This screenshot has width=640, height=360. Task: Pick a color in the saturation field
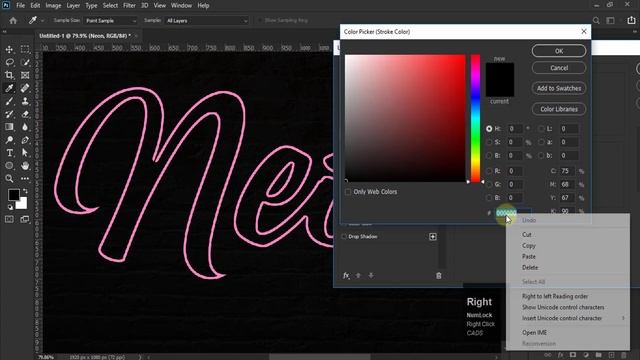[x=405, y=118]
